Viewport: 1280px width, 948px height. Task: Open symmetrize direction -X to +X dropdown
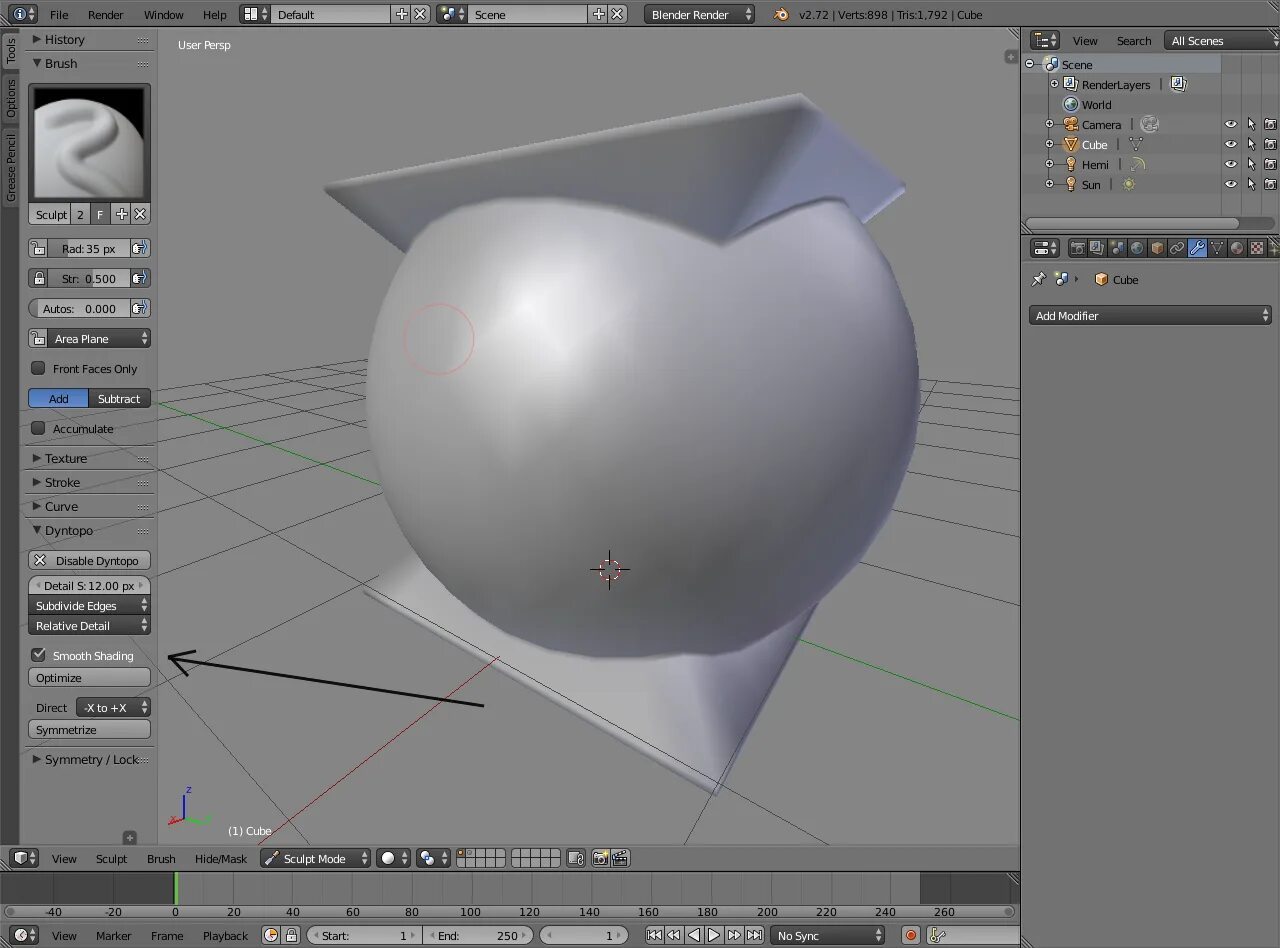[113, 707]
